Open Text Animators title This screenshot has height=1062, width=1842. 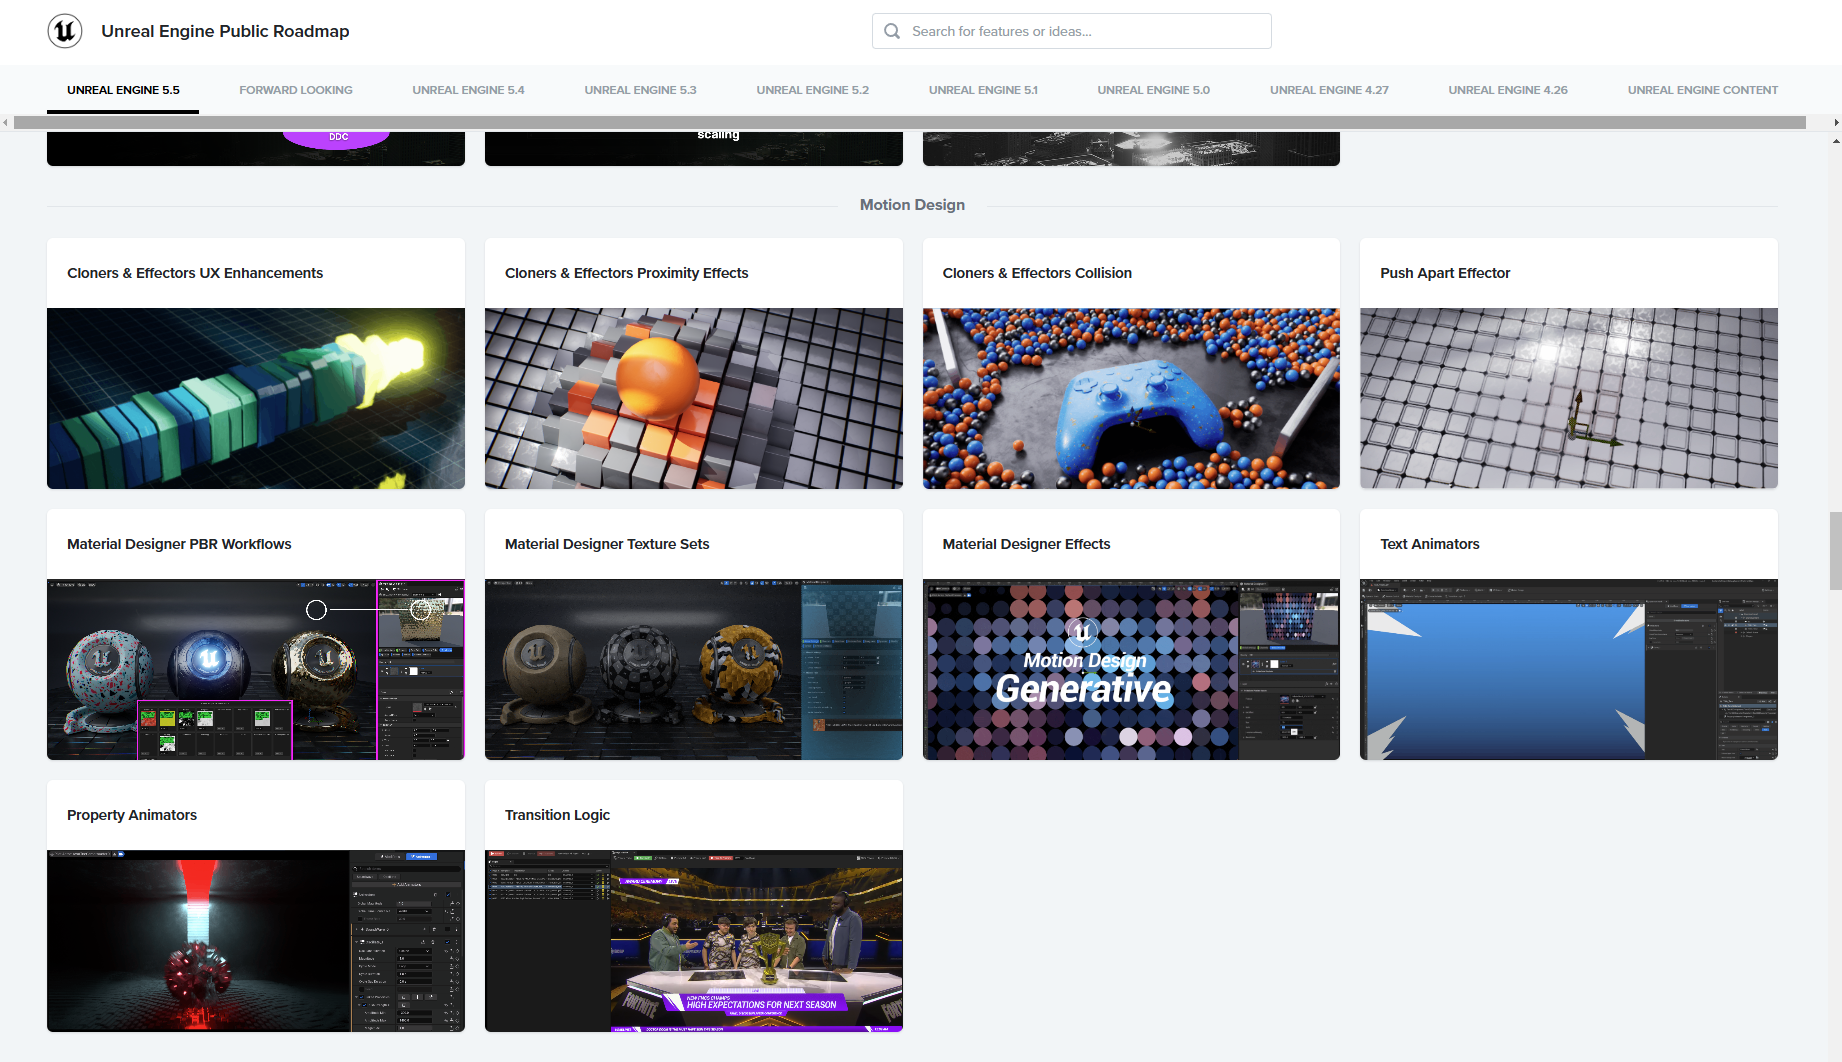1430,544
